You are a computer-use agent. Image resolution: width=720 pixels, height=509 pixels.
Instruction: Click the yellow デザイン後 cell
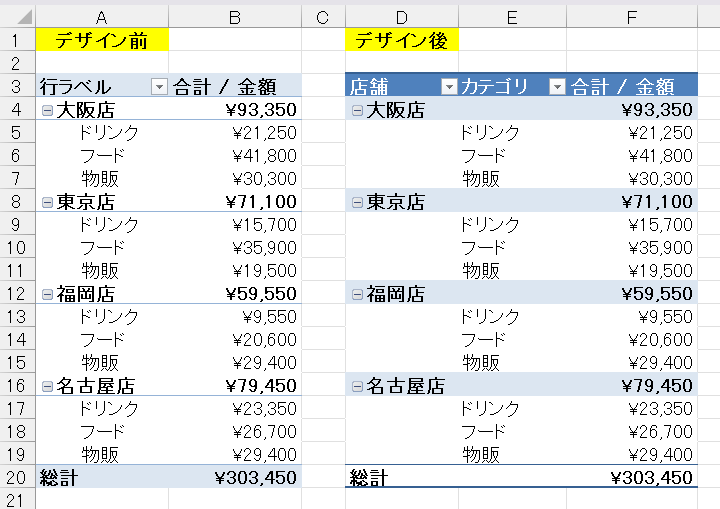(x=402, y=40)
